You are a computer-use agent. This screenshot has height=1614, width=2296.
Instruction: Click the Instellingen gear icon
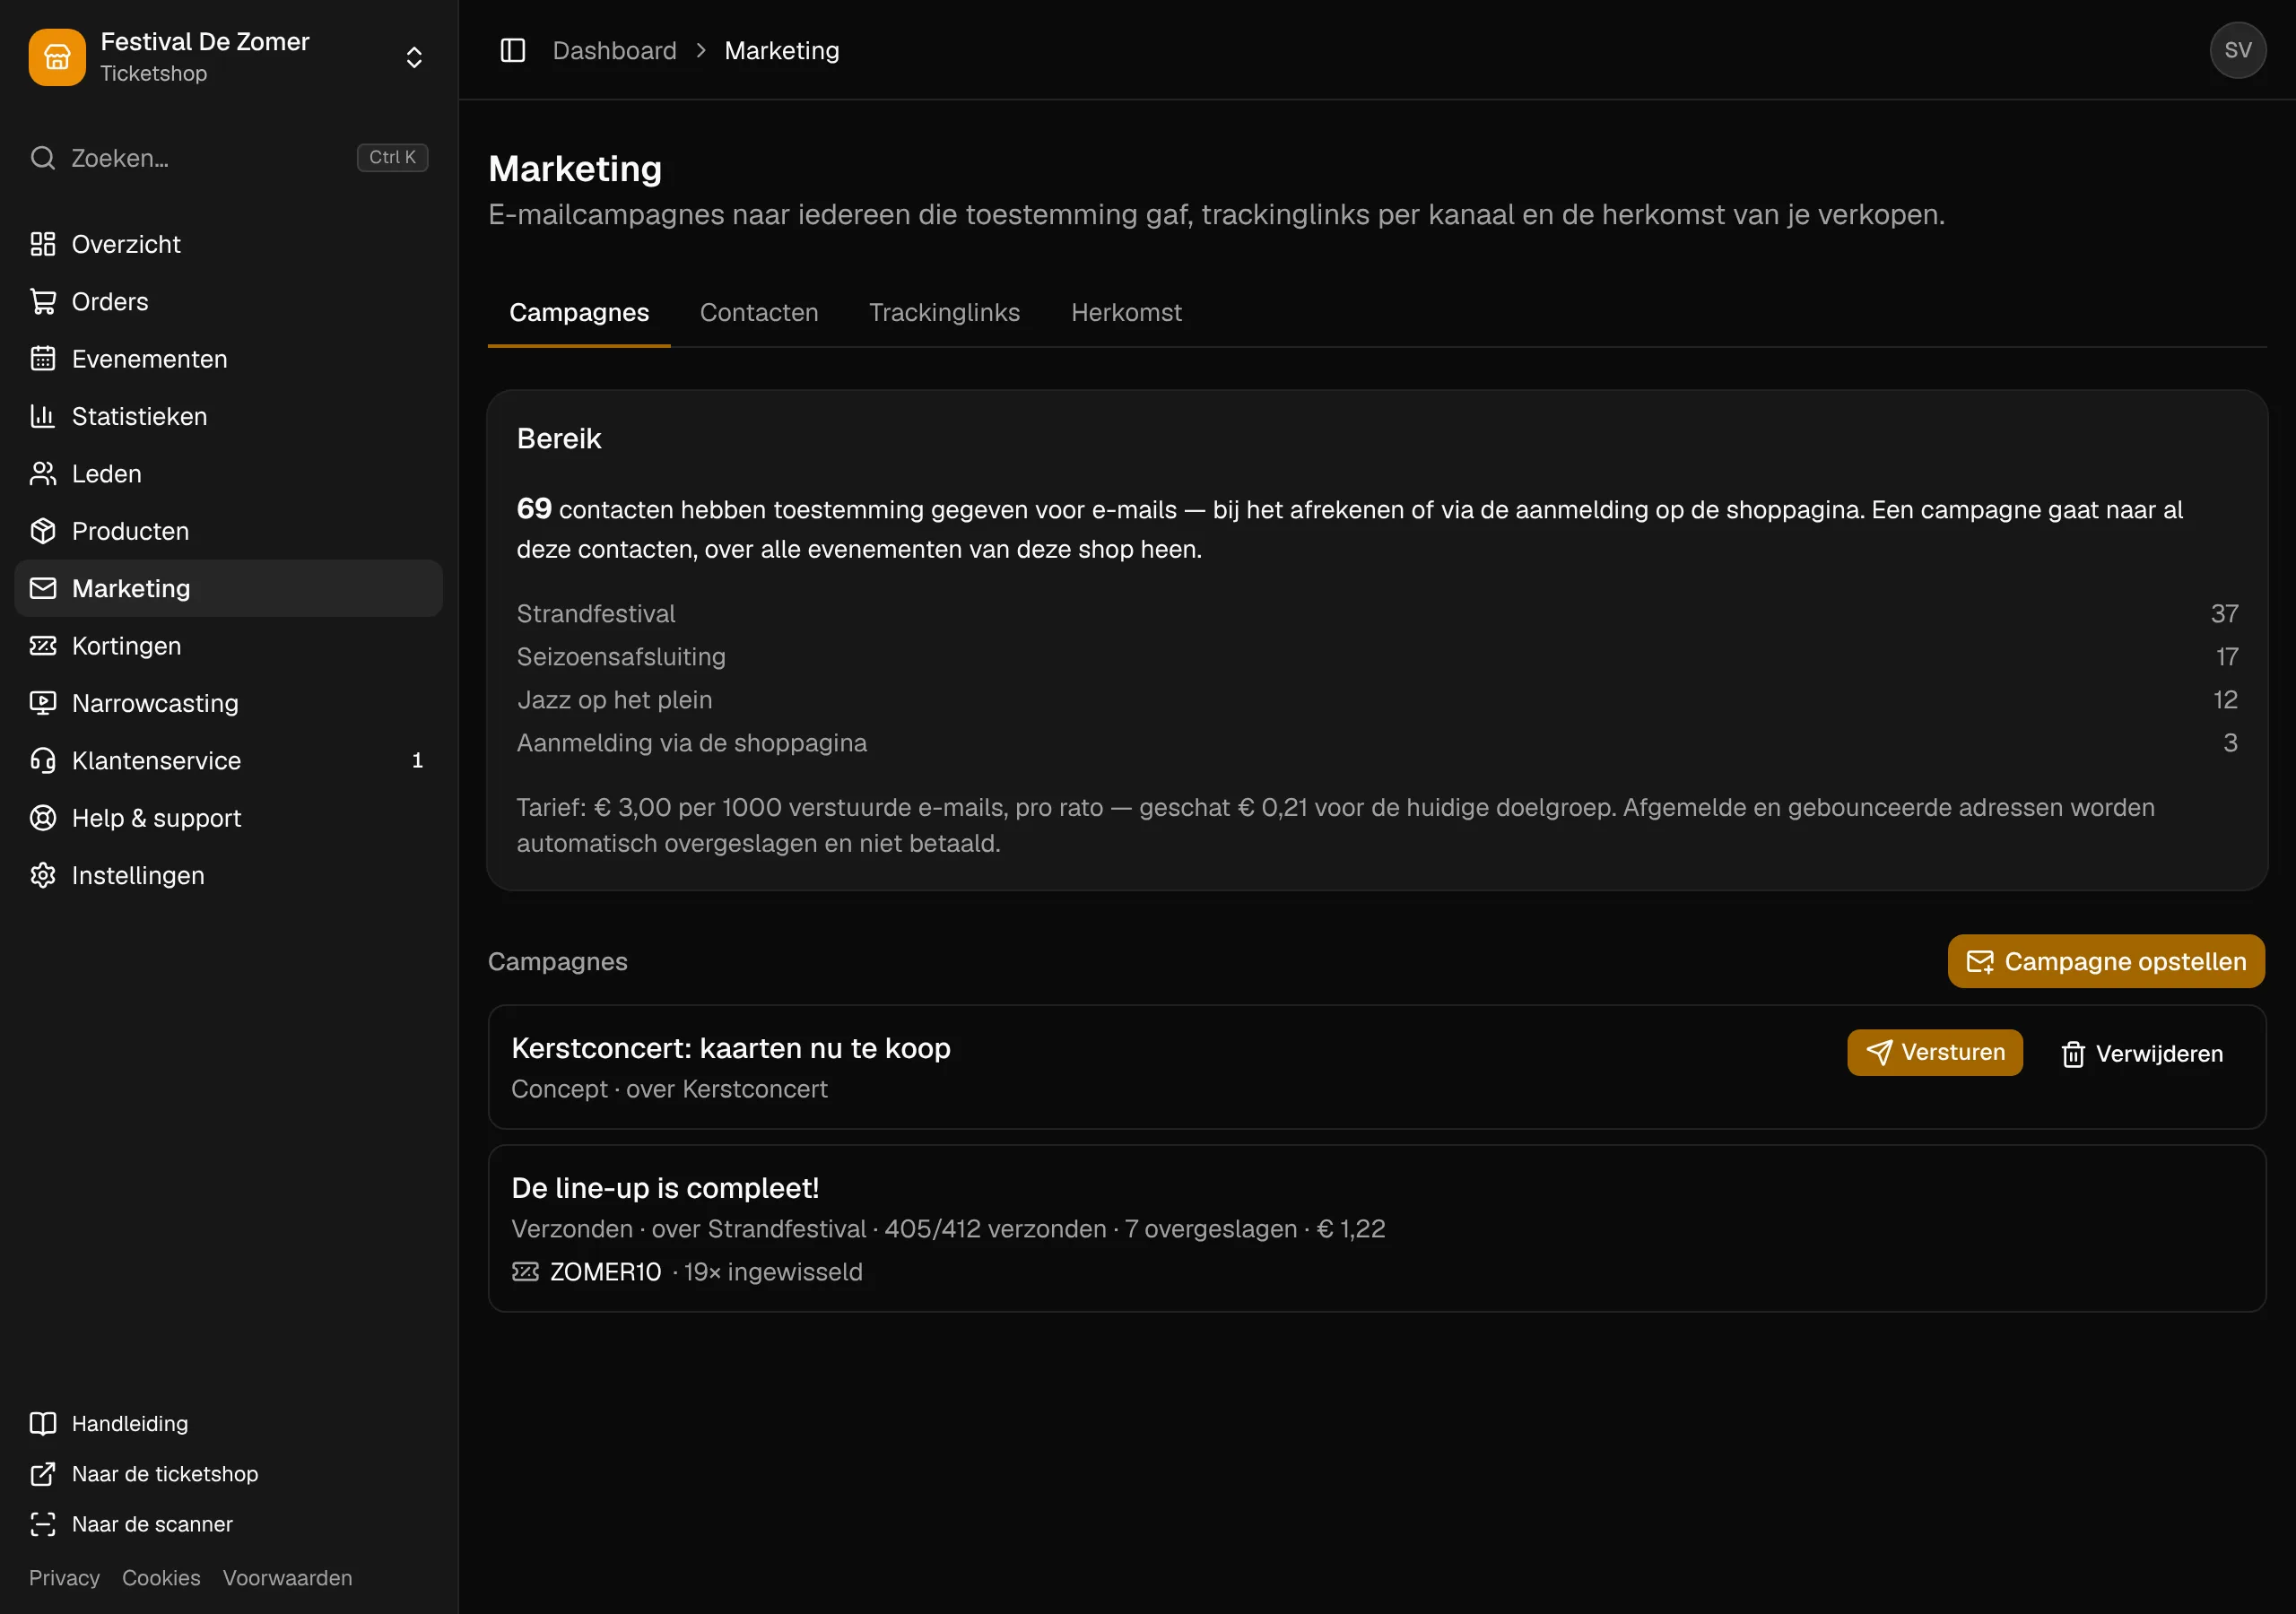43,875
